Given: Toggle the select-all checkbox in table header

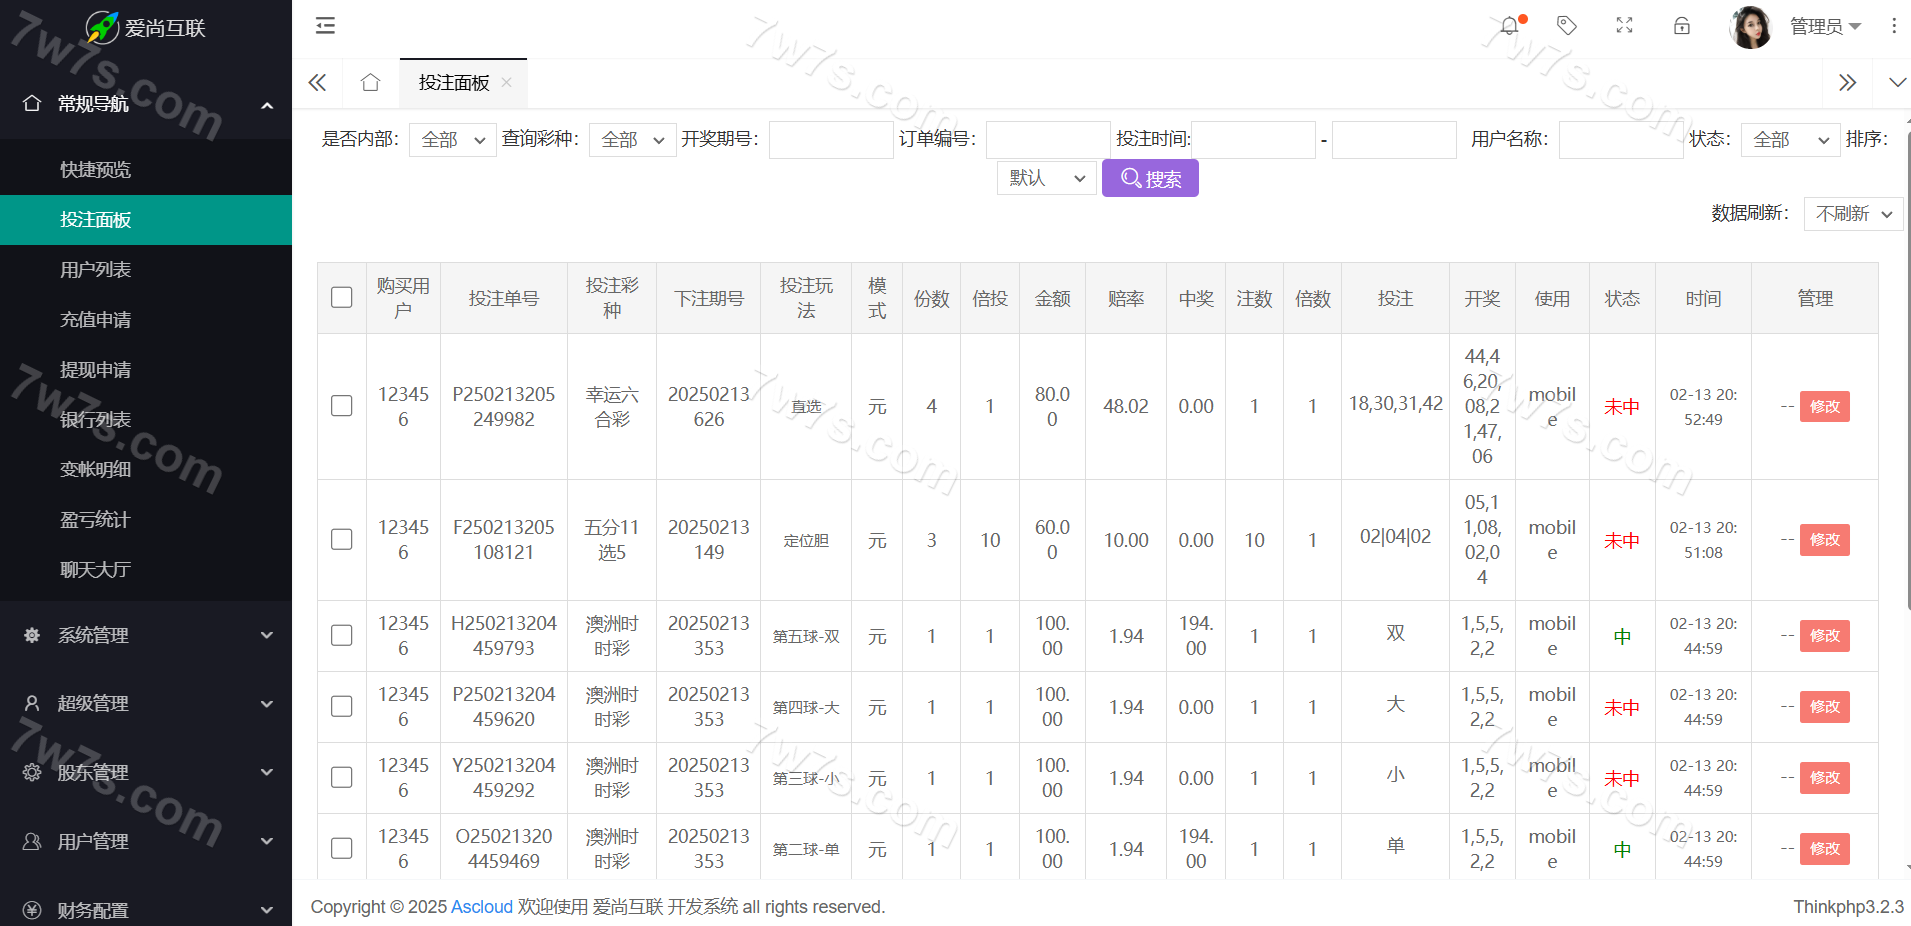Looking at the screenshot, I should pyautogui.click(x=342, y=298).
